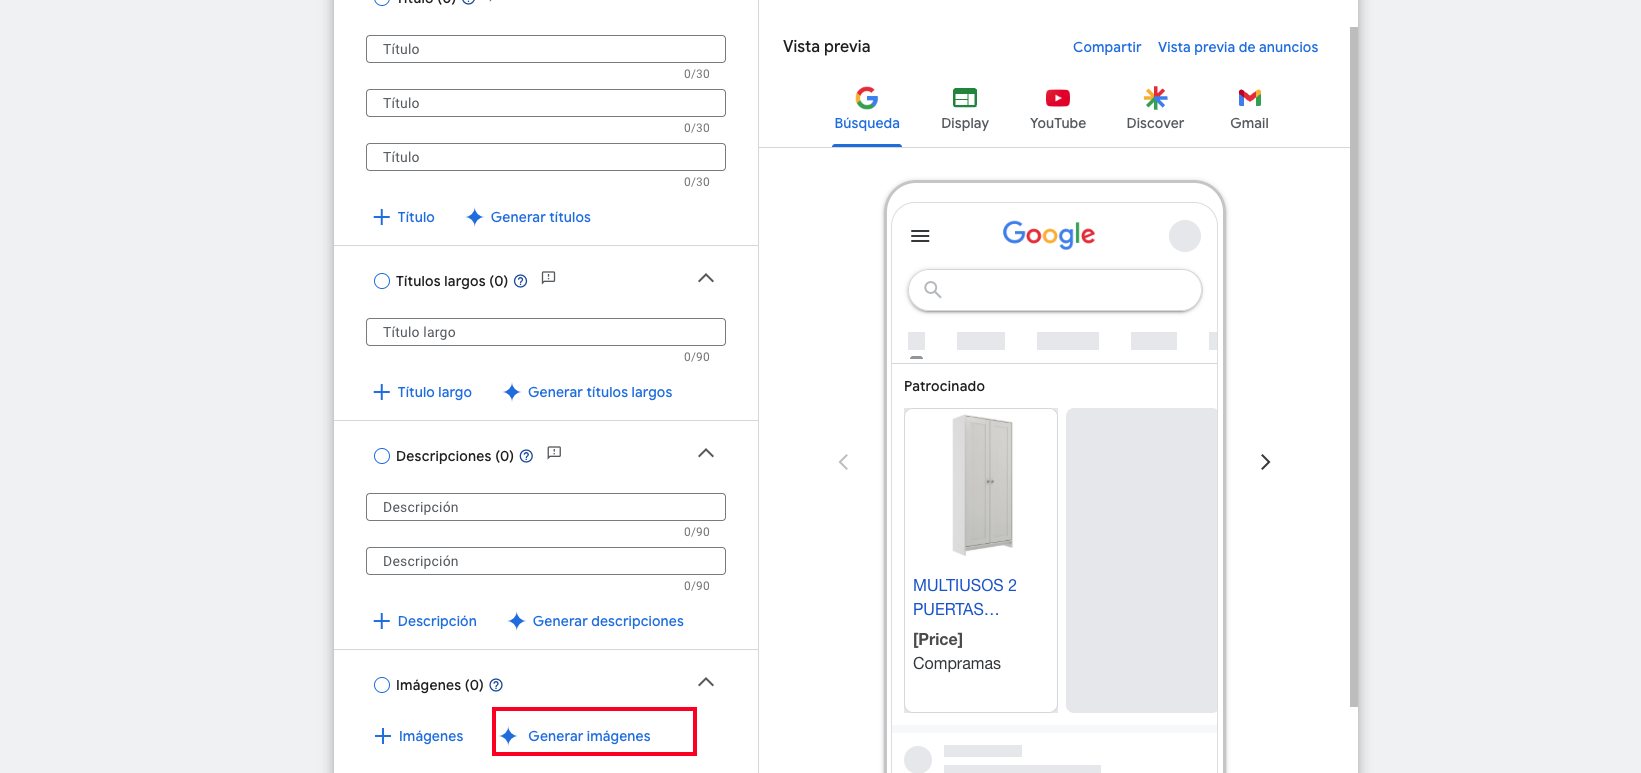1641x773 pixels.
Task: Click the Google logo in preview
Action: [1049, 235]
